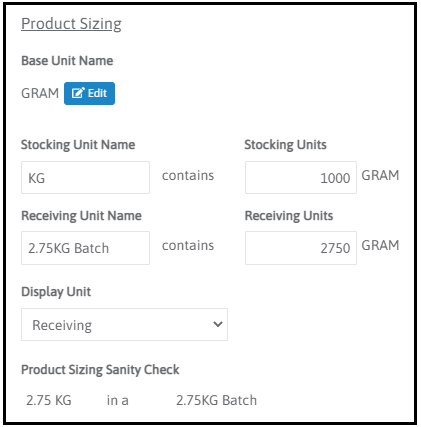421x427 pixels.
Task: Focus the Receiving Unit Name field
Action: pos(85,248)
